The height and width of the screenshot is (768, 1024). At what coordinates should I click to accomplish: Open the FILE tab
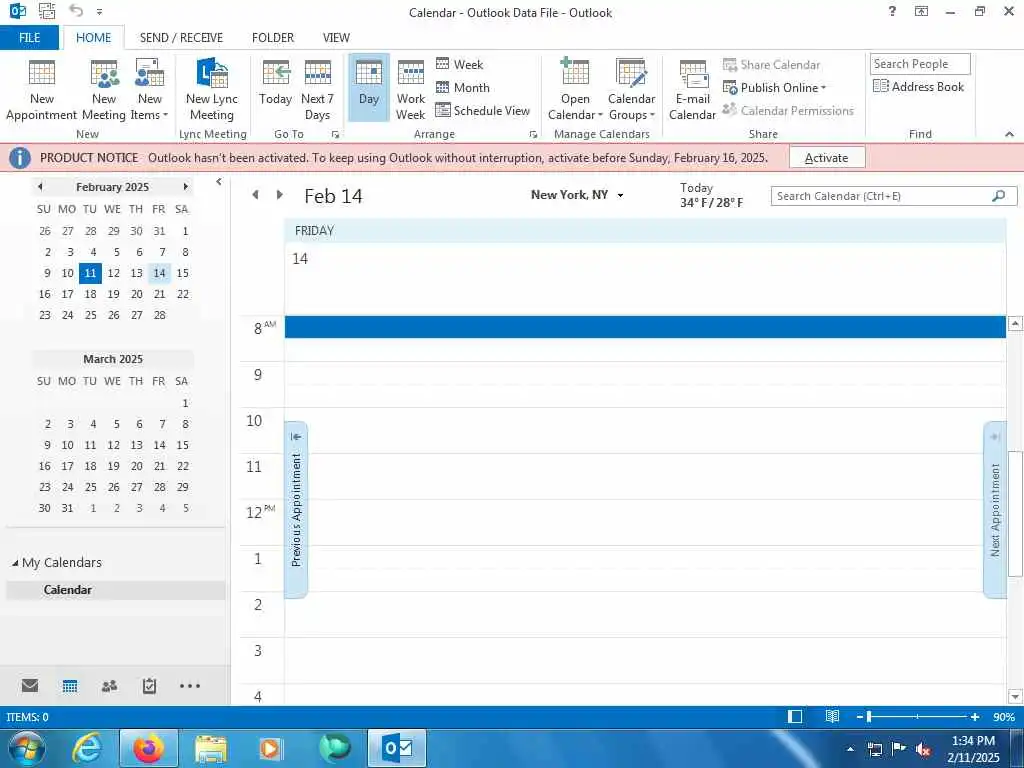(29, 38)
